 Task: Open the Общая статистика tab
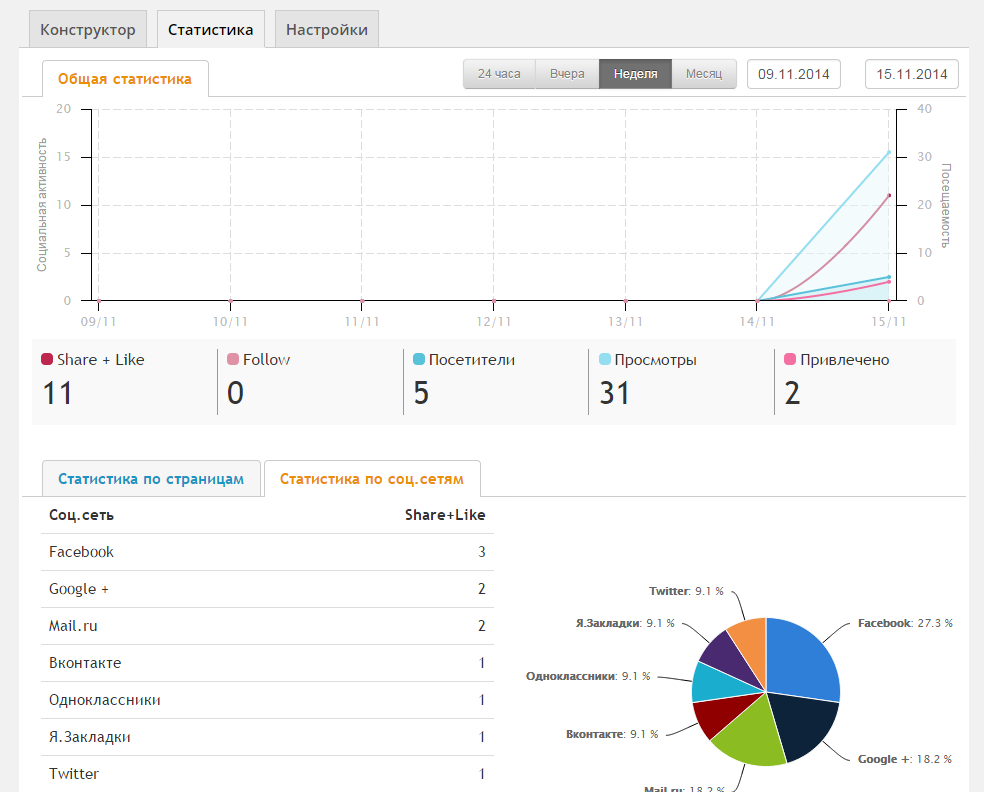point(125,79)
